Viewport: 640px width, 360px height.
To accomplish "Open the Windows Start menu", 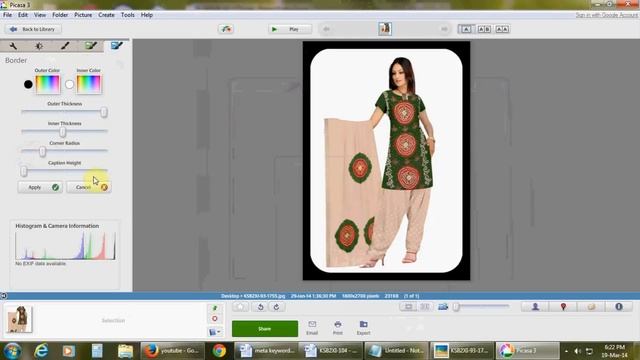I will (x=13, y=351).
